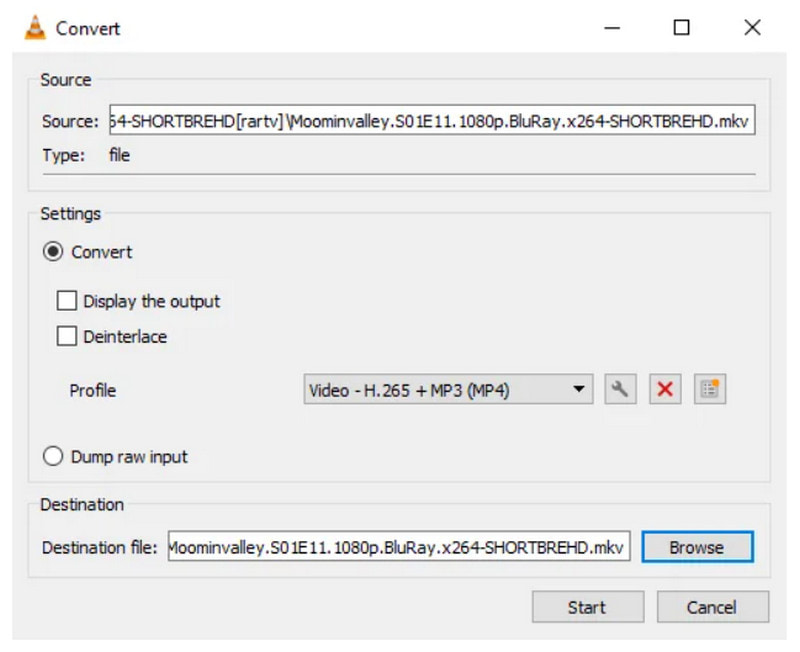The height and width of the screenshot is (652, 800).
Task: Close the Convert dialog window
Action: click(752, 28)
